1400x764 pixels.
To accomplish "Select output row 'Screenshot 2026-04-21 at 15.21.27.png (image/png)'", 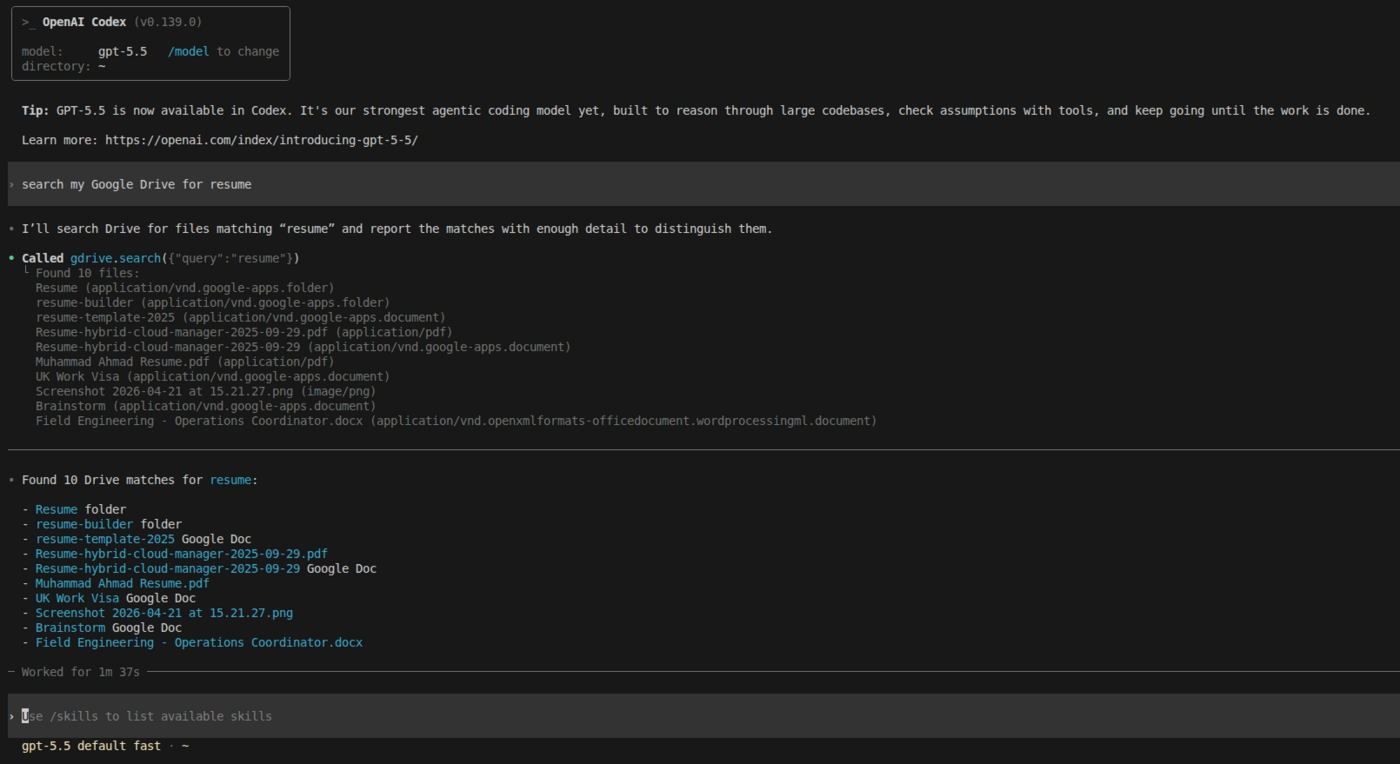I will (206, 391).
